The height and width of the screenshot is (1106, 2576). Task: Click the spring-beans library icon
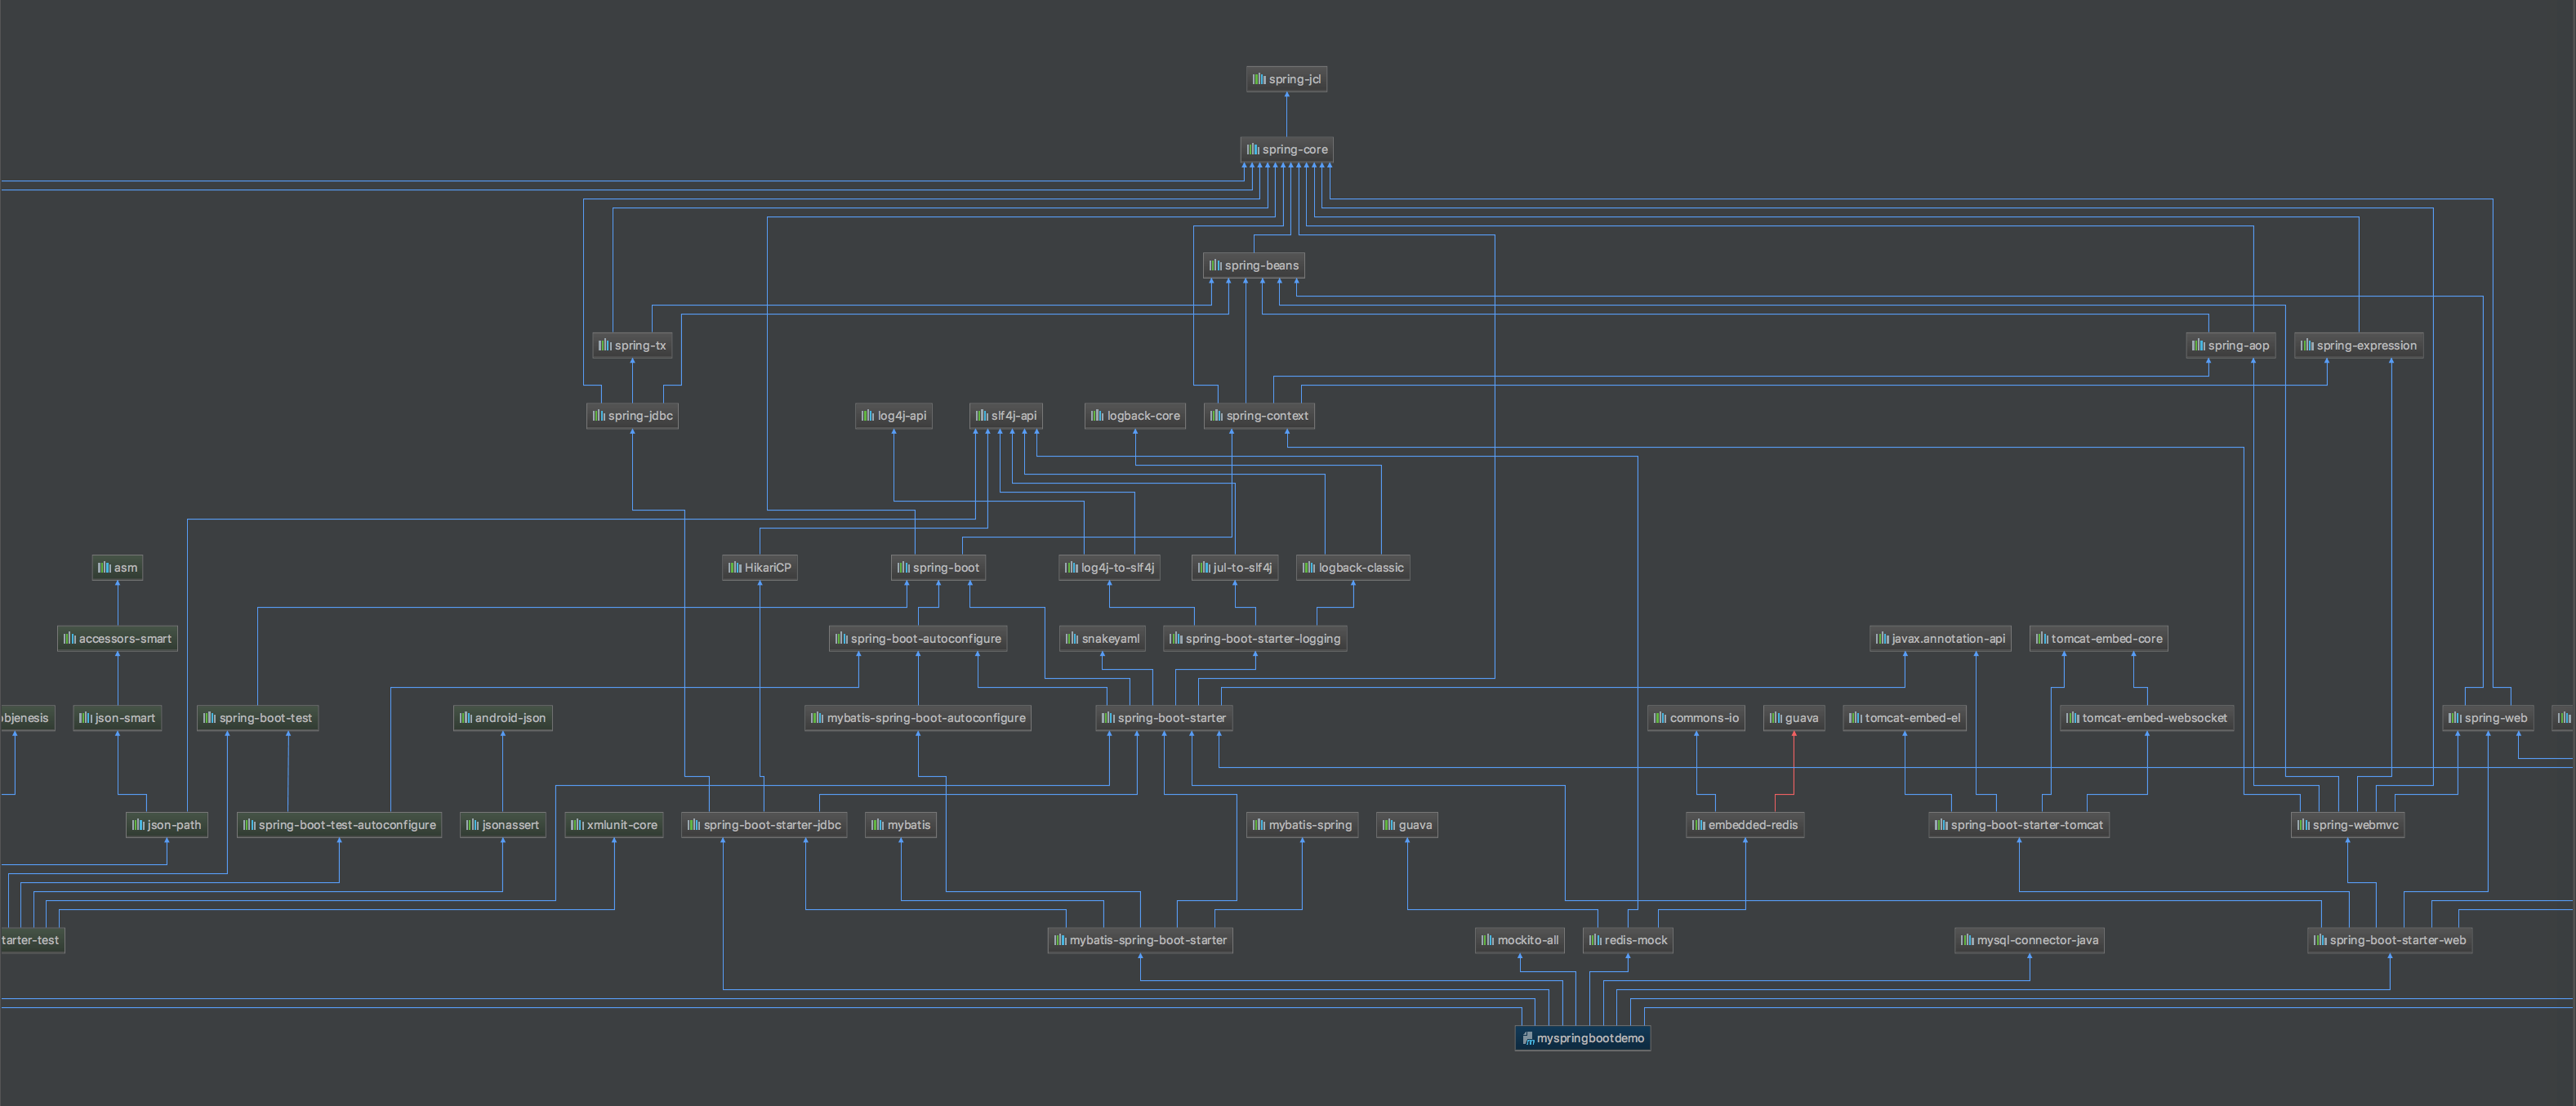pos(1215,265)
